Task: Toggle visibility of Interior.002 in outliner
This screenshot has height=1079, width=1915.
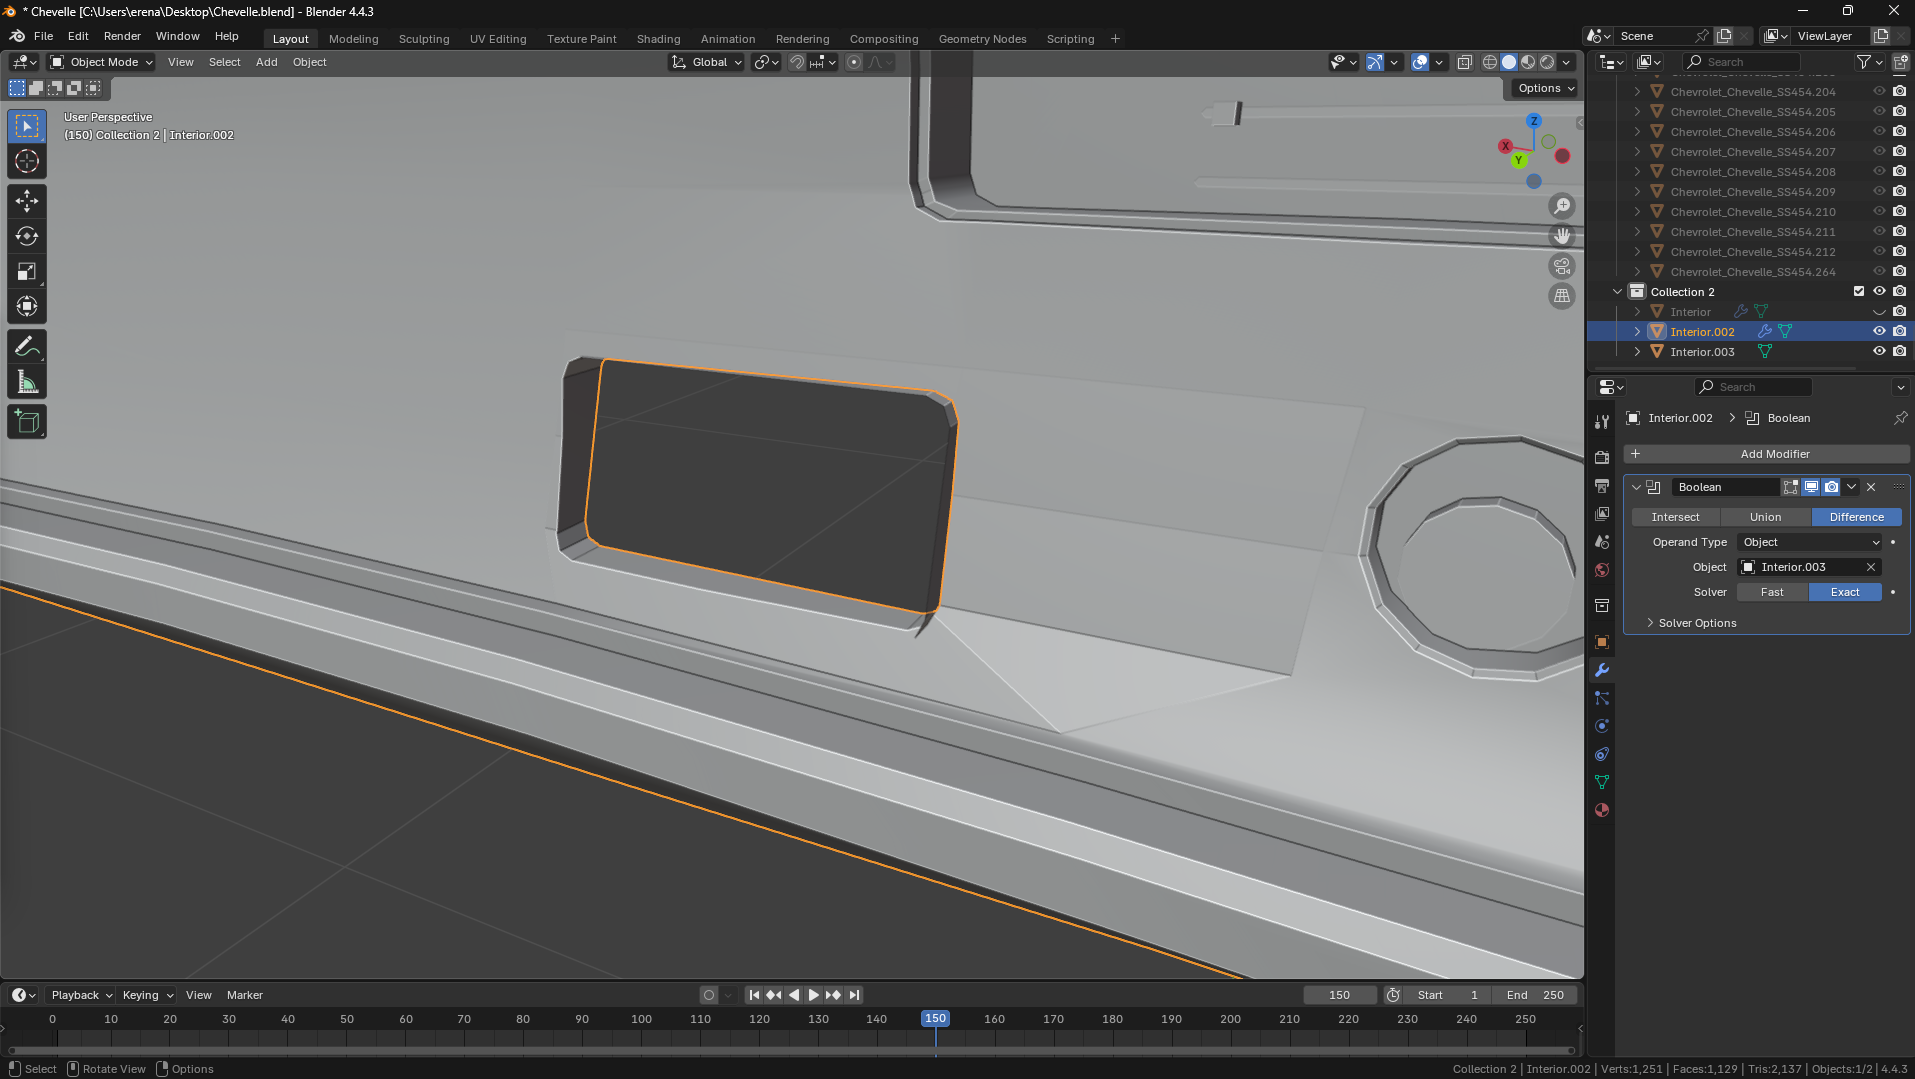Action: 1879,332
